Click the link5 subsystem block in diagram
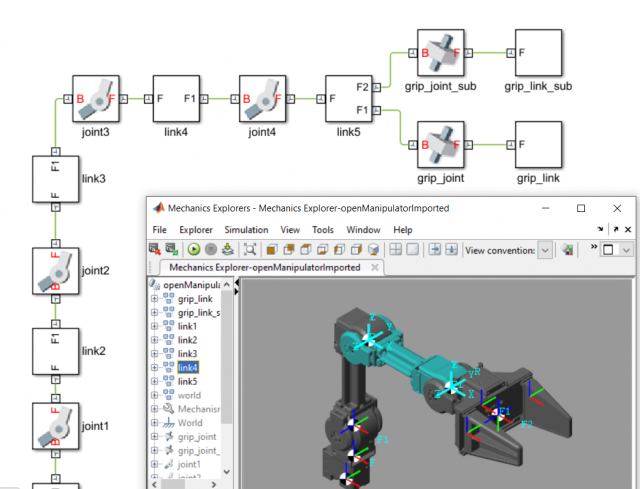Image resolution: width=640 pixels, height=489 pixels. 349,98
